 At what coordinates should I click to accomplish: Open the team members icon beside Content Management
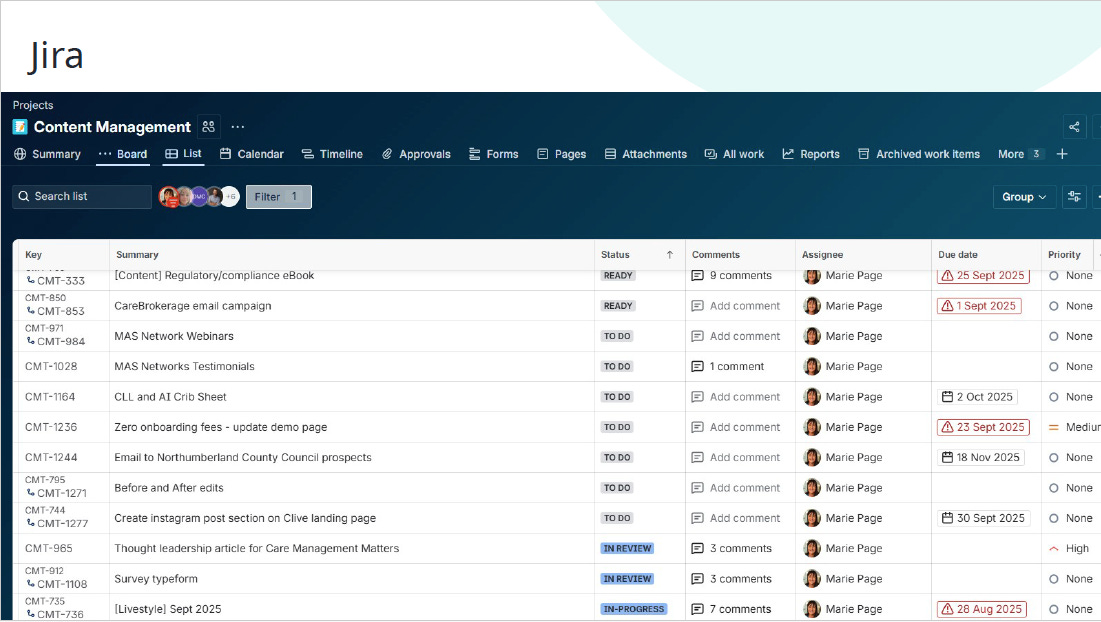click(x=209, y=126)
